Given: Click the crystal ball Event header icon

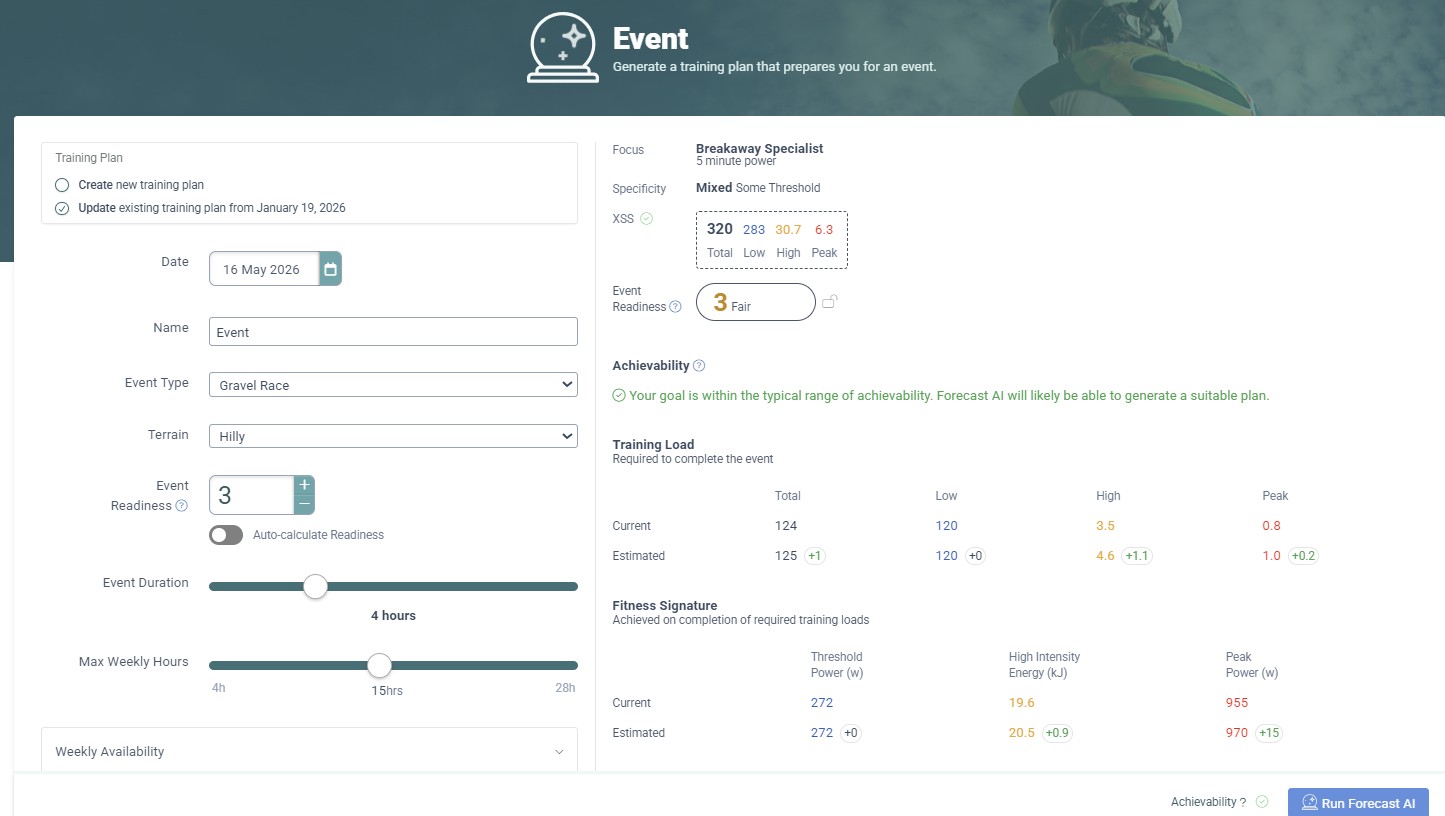Looking at the screenshot, I should pyautogui.click(x=562, y=47).
